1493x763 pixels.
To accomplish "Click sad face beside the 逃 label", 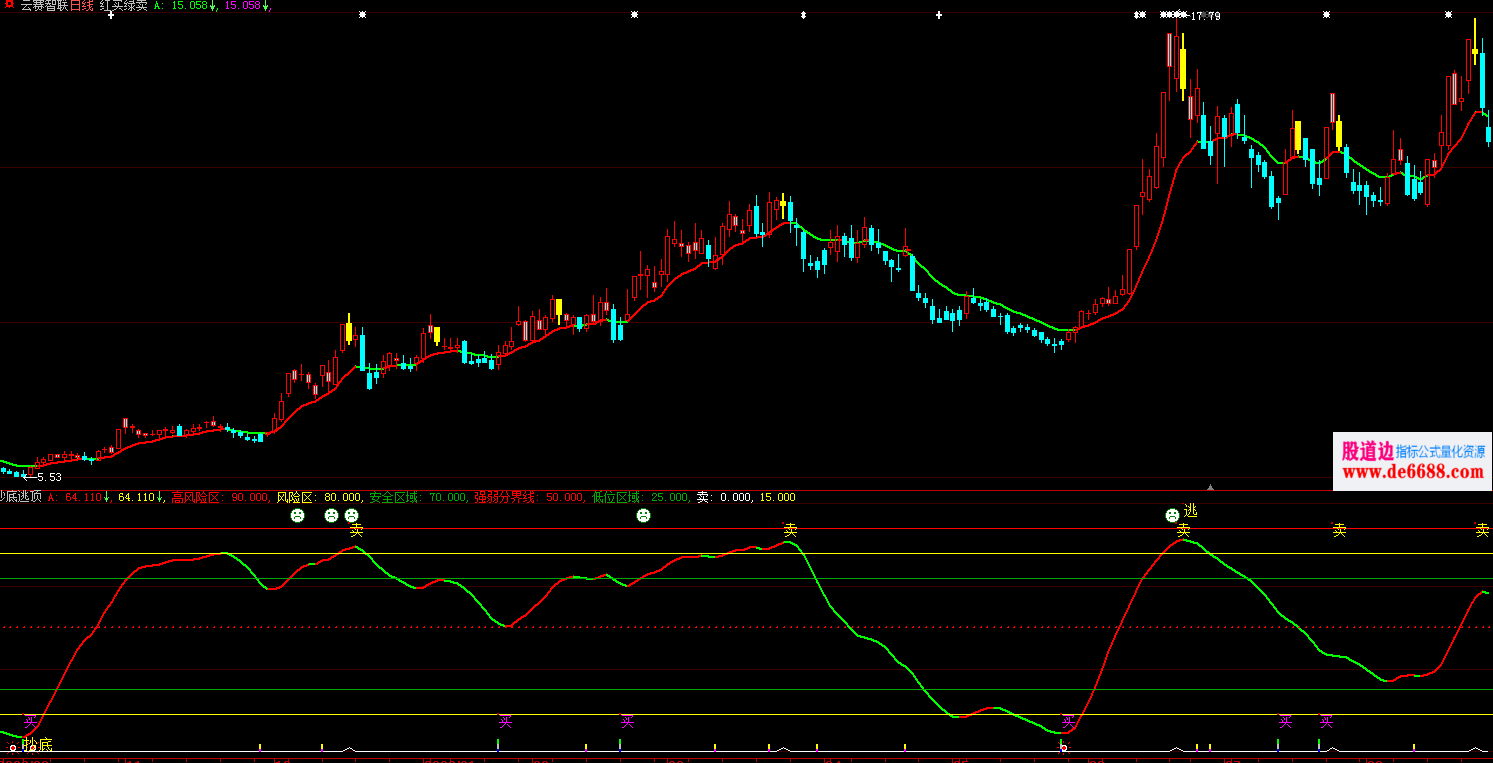I will pyautogui.click(x=1172, y=516).
